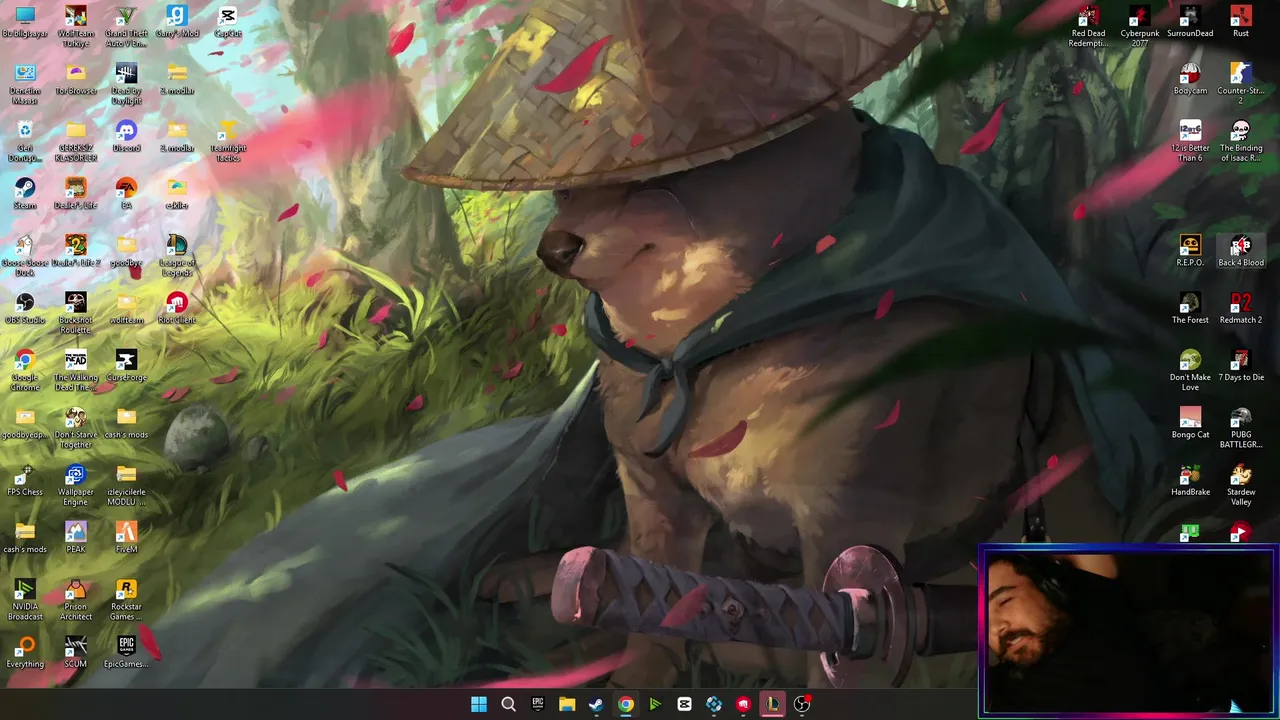Open Grand Theft Auto V shortcut
The width and height of the screenshot is (1280, 720).
[126, 27]
